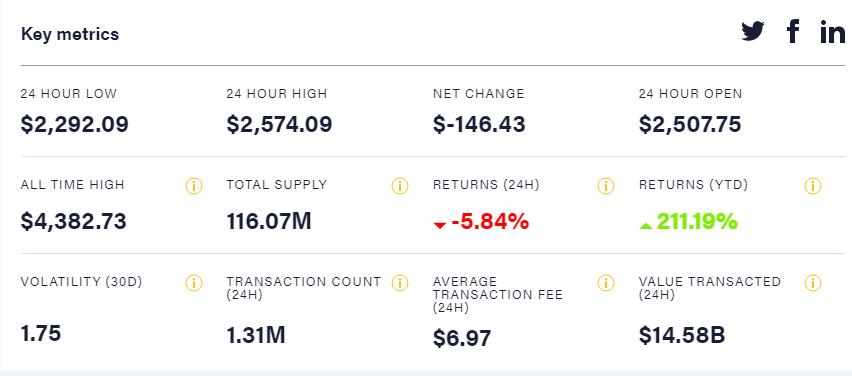
Task: Click the net change value $-146.43
Action: [479, 124]
